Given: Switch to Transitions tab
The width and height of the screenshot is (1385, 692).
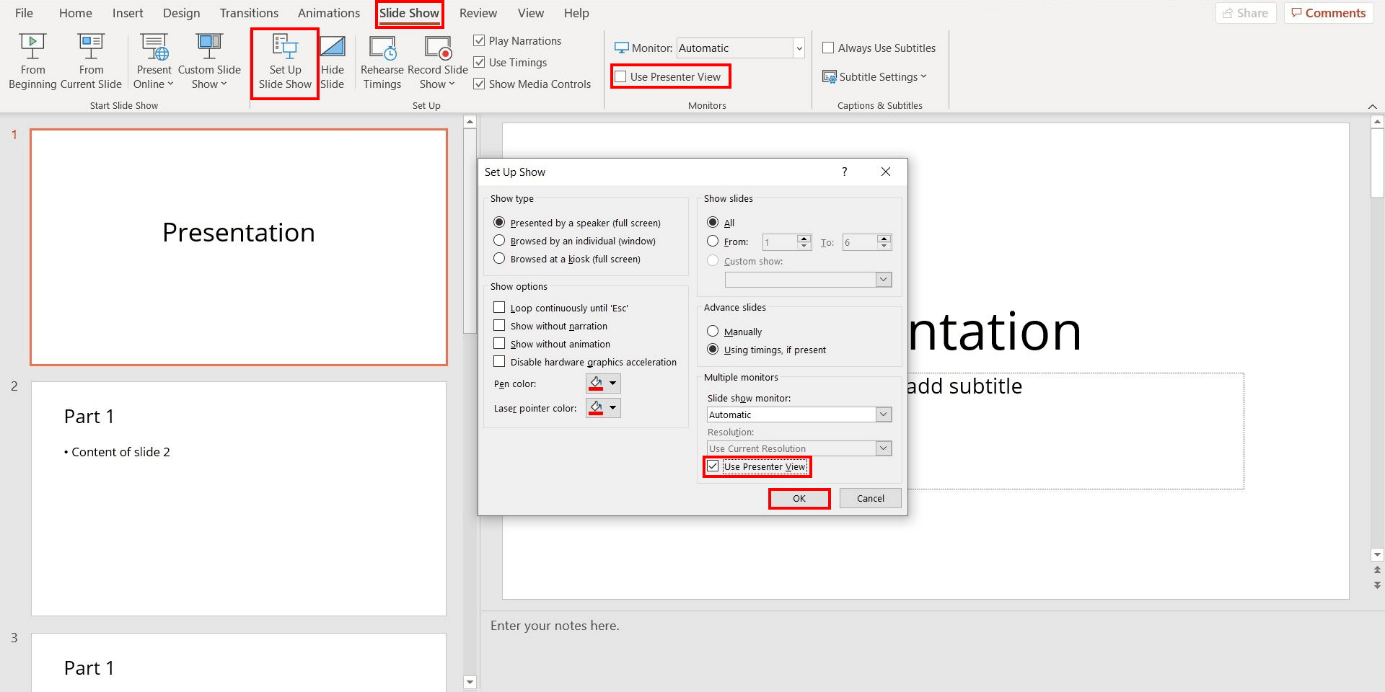Looking at the screenshot, I should (249, 13).
